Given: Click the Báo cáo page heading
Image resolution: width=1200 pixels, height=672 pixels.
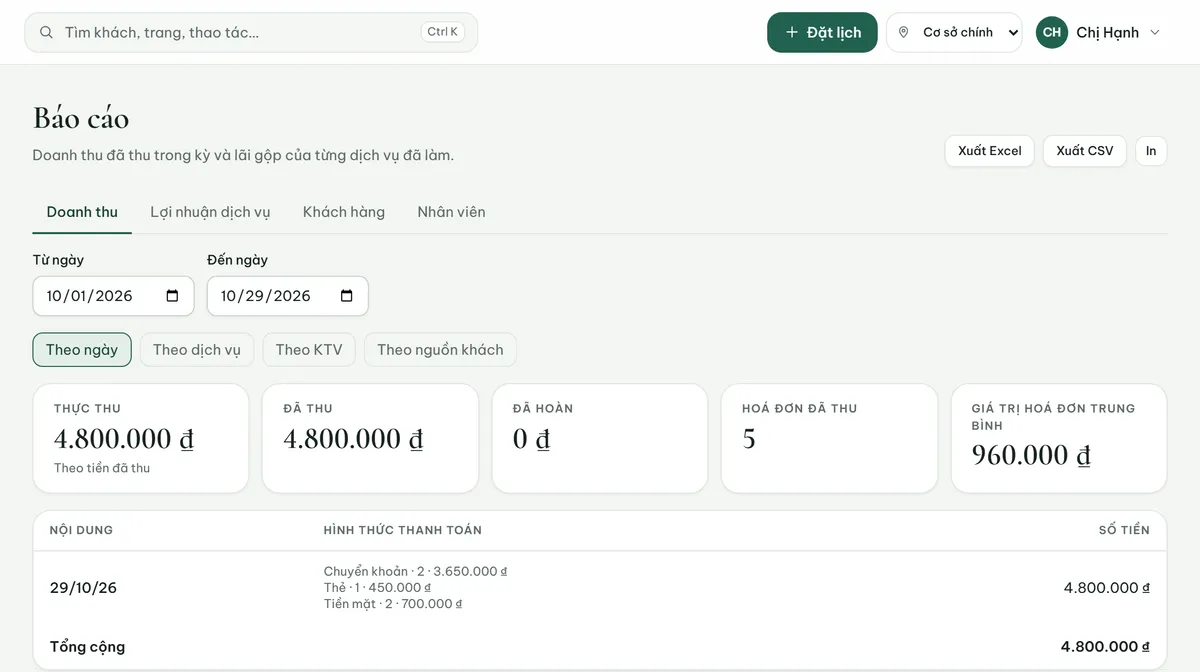Looking at the screenshot, I should pos(81,118).
